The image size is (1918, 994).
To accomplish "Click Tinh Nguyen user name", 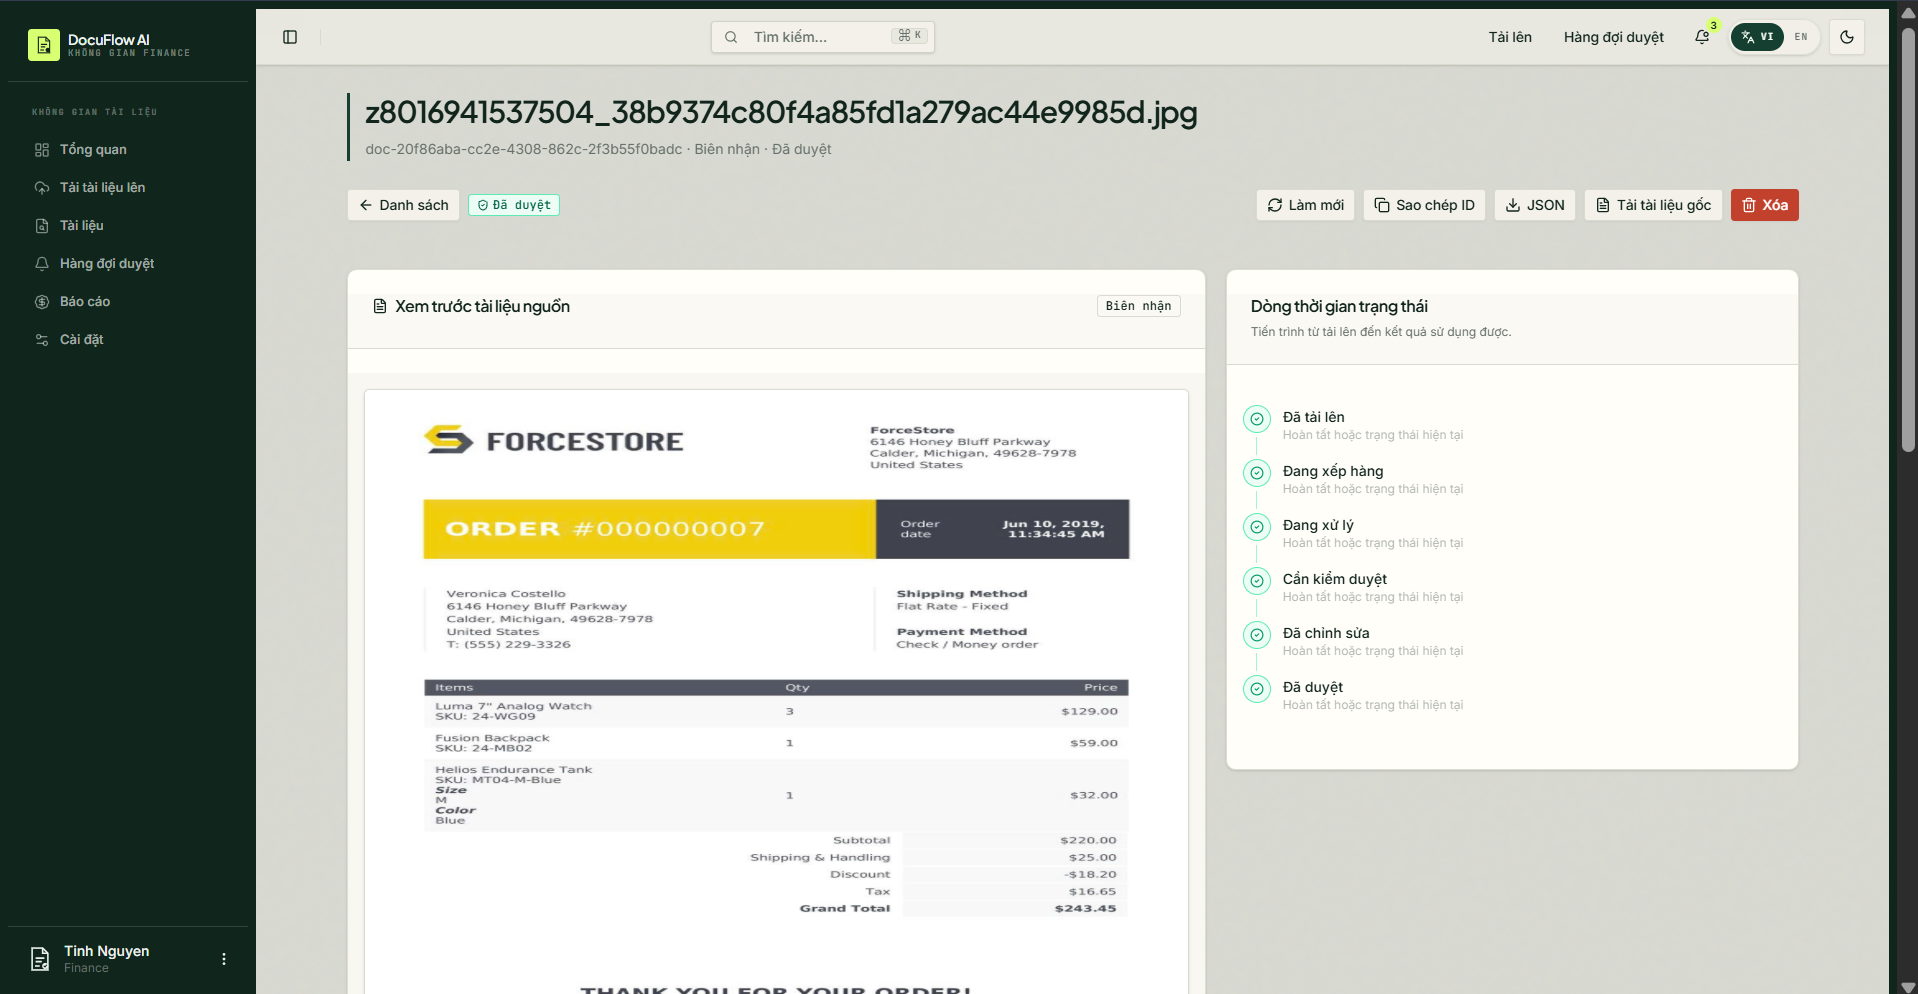I will [107, 951].
